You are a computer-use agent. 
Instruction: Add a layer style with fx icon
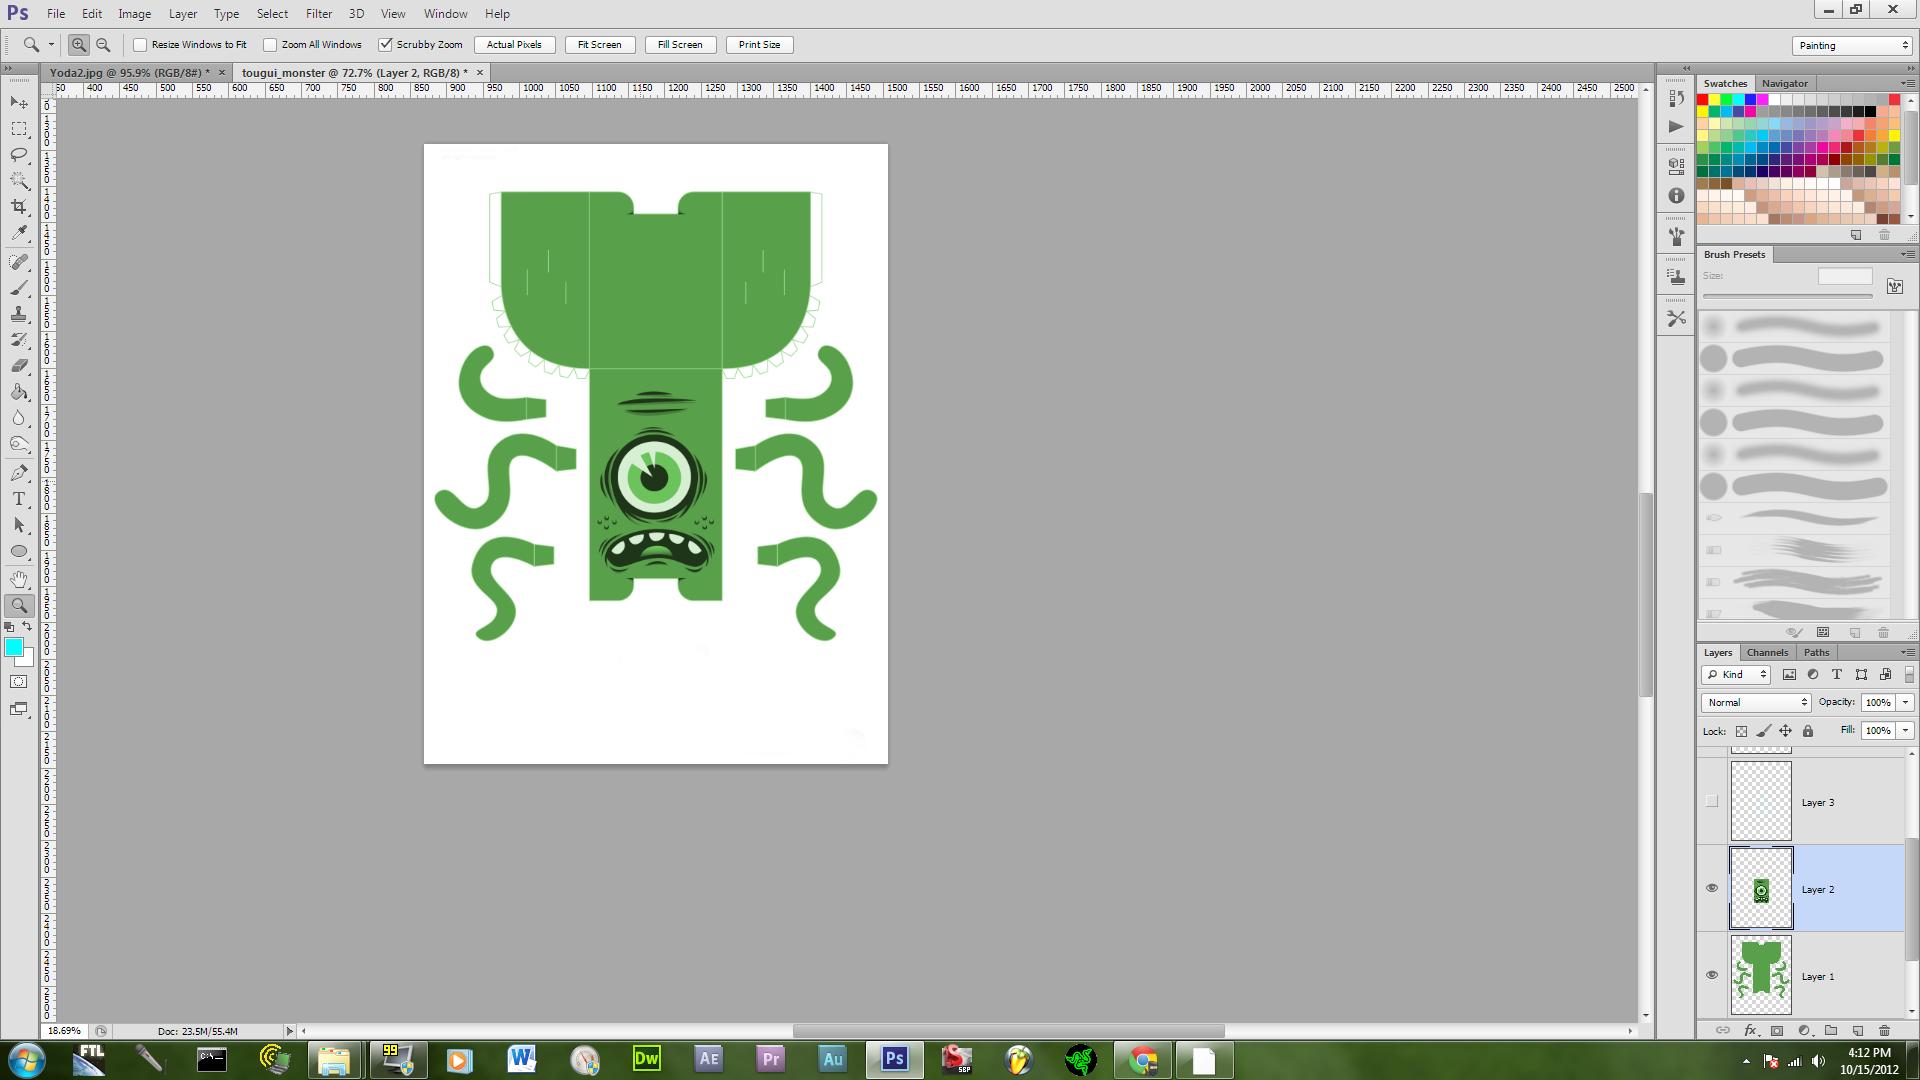pos(1750,1030)
